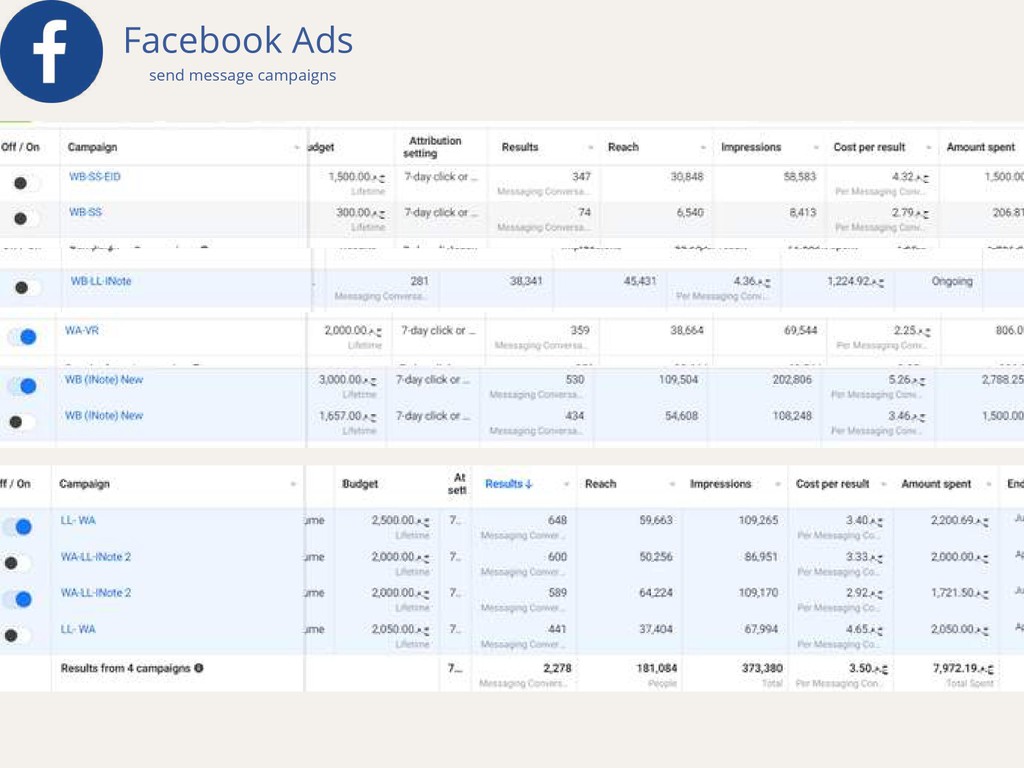Image resolution: width=1024 pixels, height=768 pixels.
Task: Click the Attribution setting column header
Action: [x=432, y=147]
